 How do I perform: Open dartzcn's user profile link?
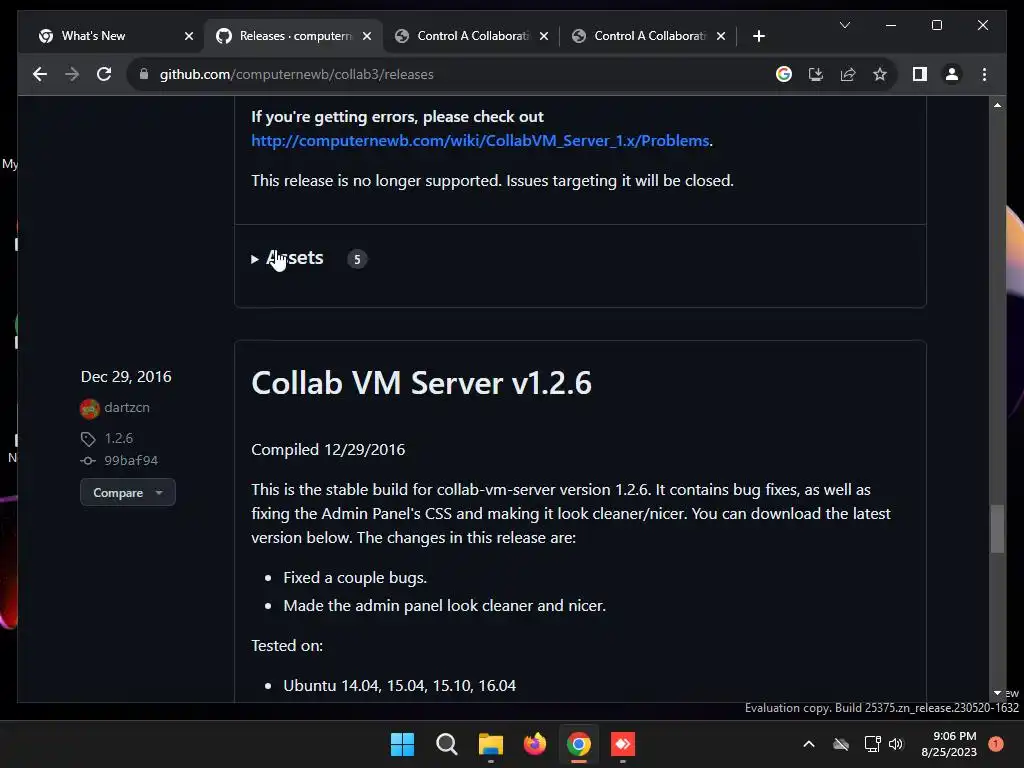tap(127, 408)
